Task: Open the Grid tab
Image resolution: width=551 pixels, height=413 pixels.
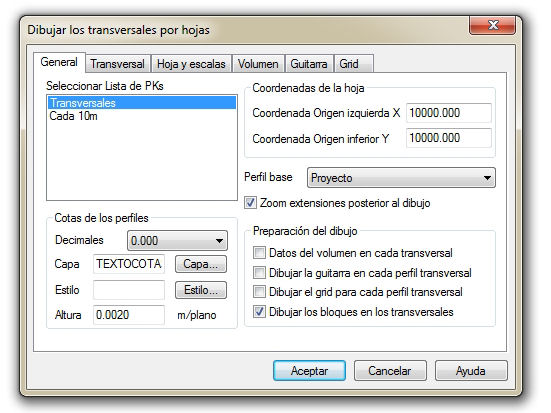Action: [353, 64]
